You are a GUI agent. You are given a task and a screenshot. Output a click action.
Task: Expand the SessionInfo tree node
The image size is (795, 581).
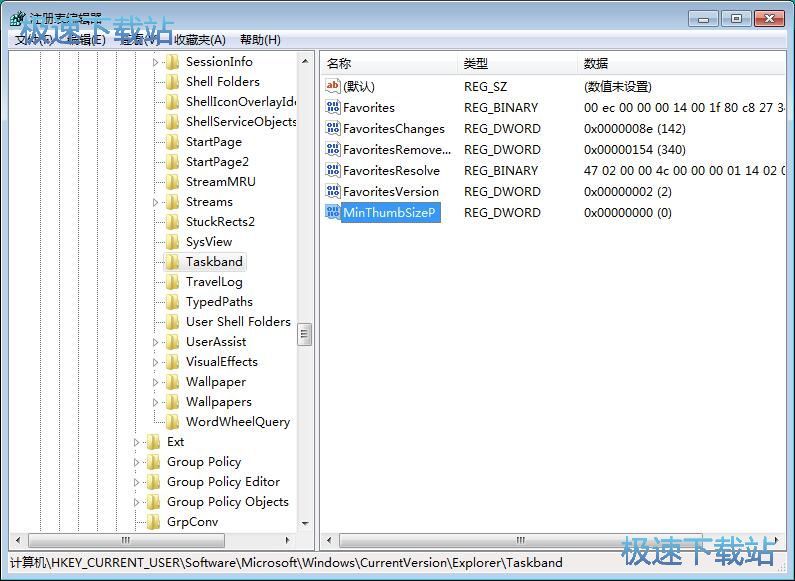pos(156,62)
